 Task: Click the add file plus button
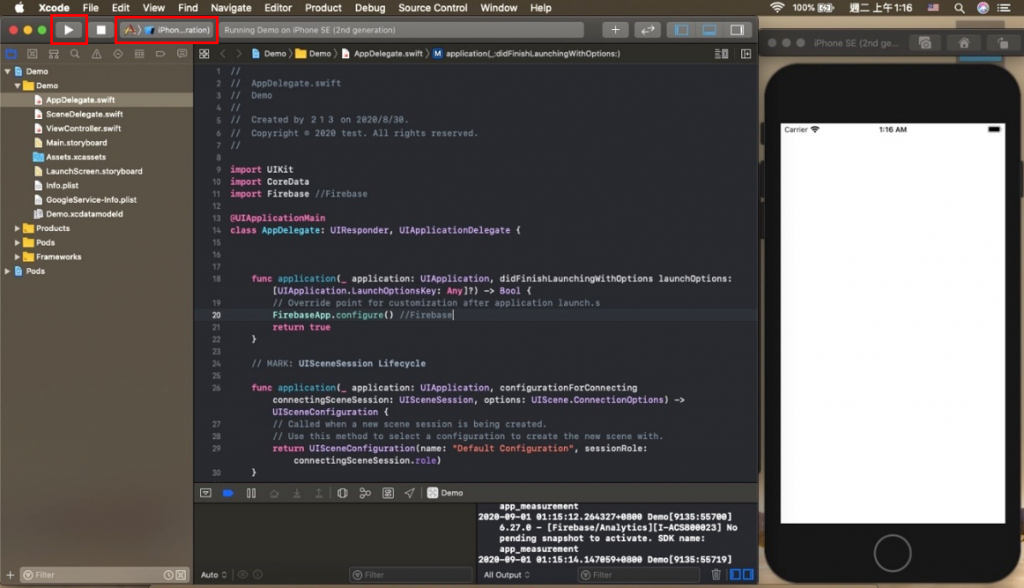10,575
